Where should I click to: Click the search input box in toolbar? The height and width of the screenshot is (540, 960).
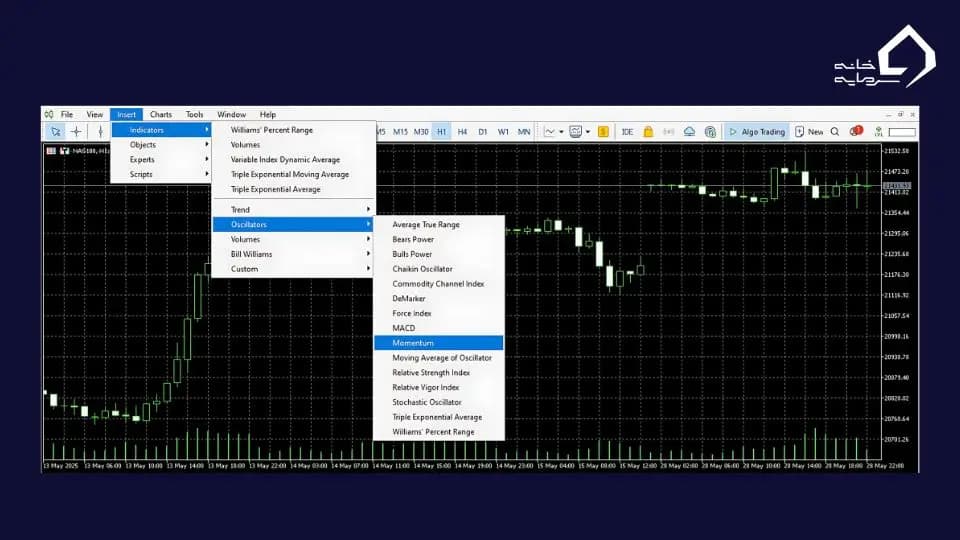(x=901, y=132)
